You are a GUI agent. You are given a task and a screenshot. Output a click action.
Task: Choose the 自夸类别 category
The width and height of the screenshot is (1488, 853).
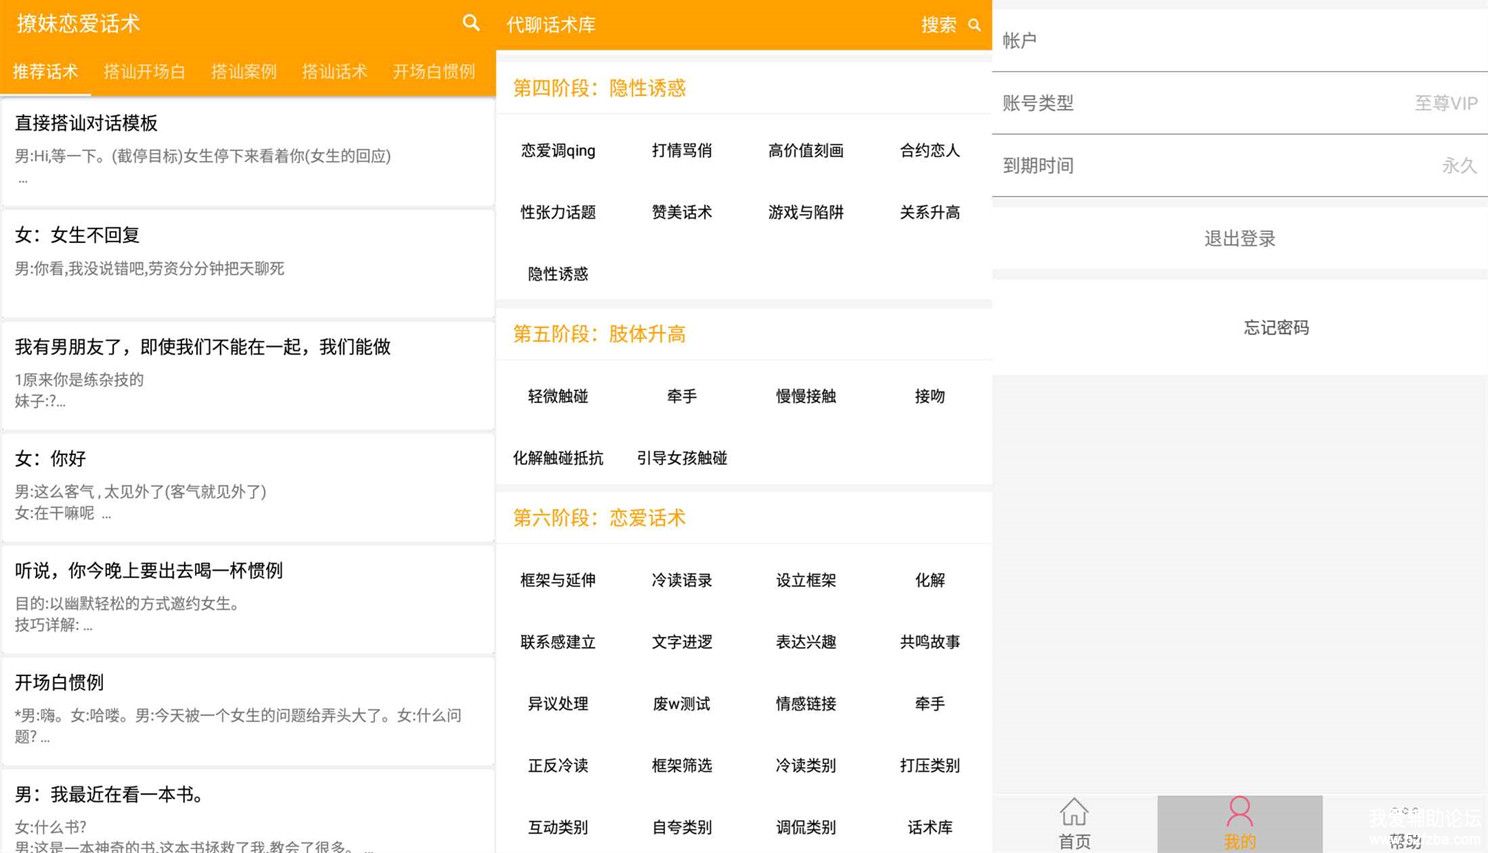click(682, 828)
